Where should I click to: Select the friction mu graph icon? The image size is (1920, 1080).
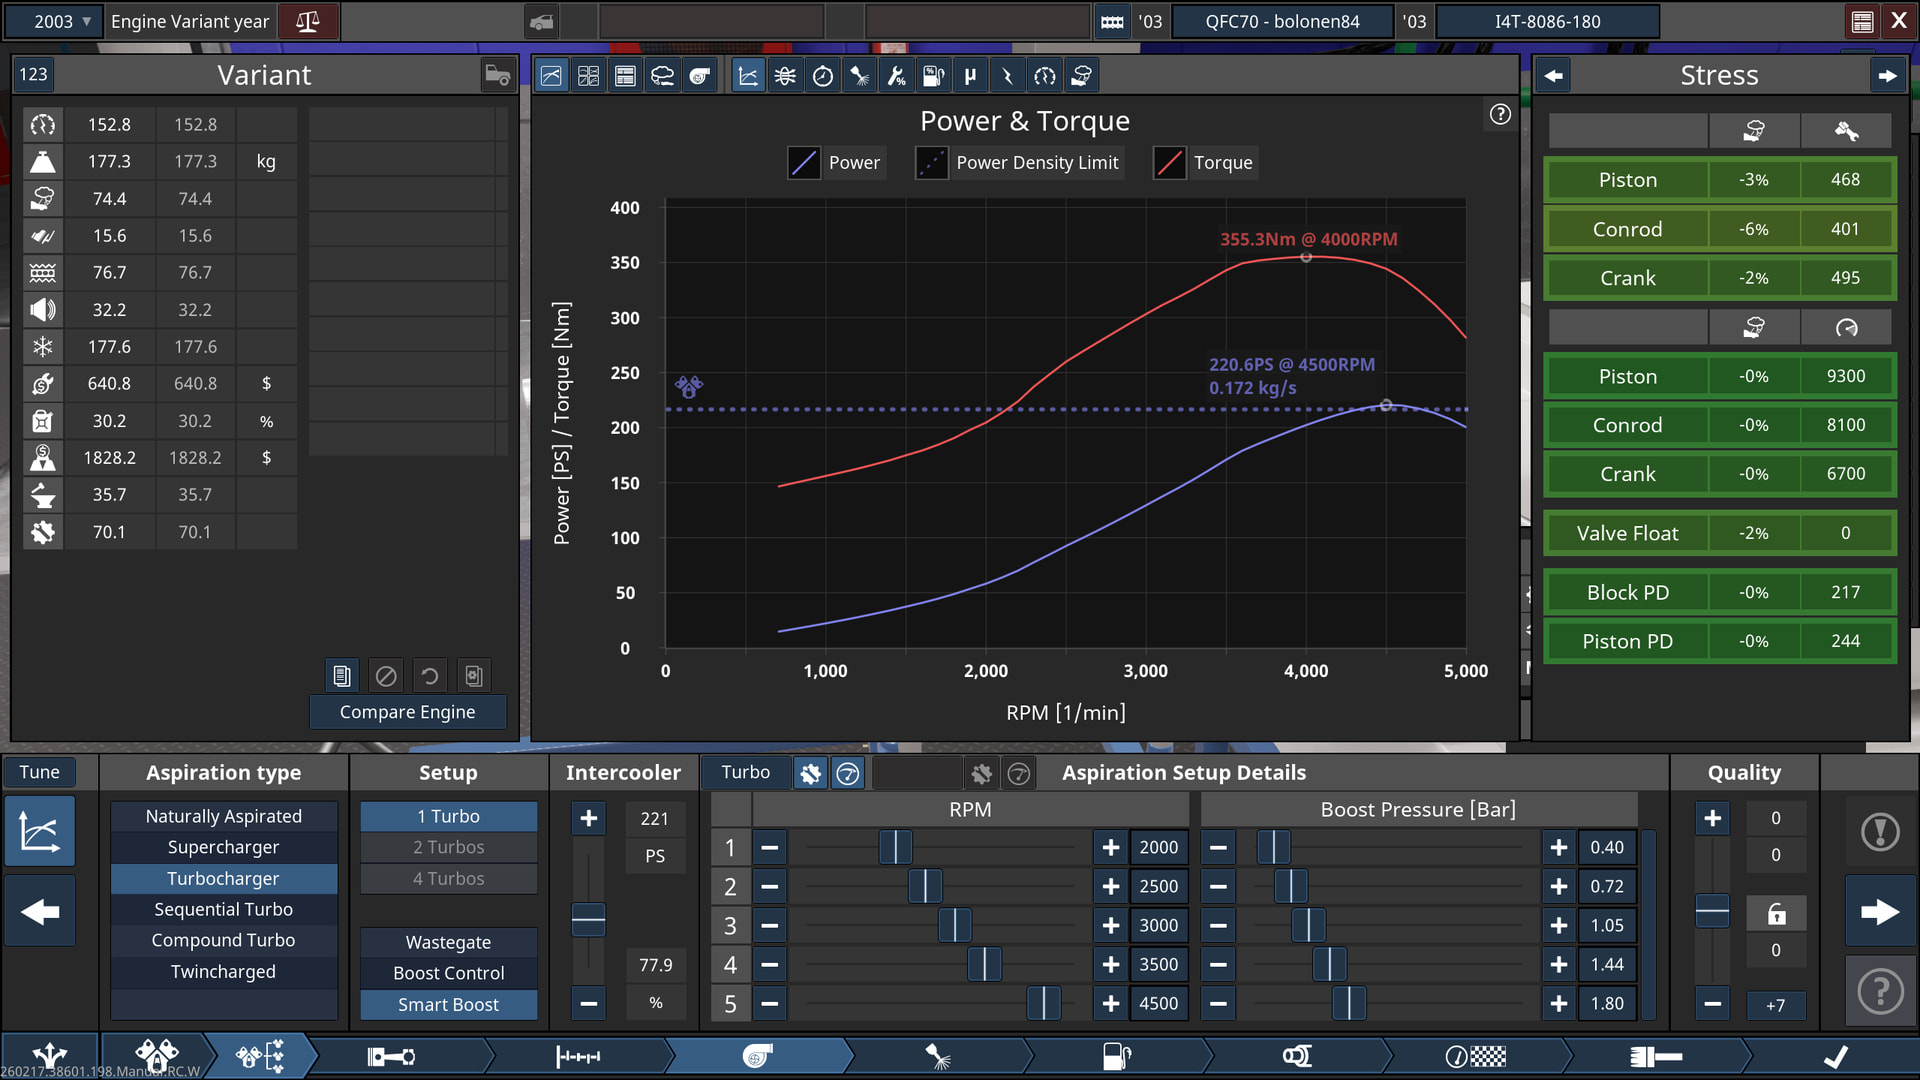(x=969, y=76)
